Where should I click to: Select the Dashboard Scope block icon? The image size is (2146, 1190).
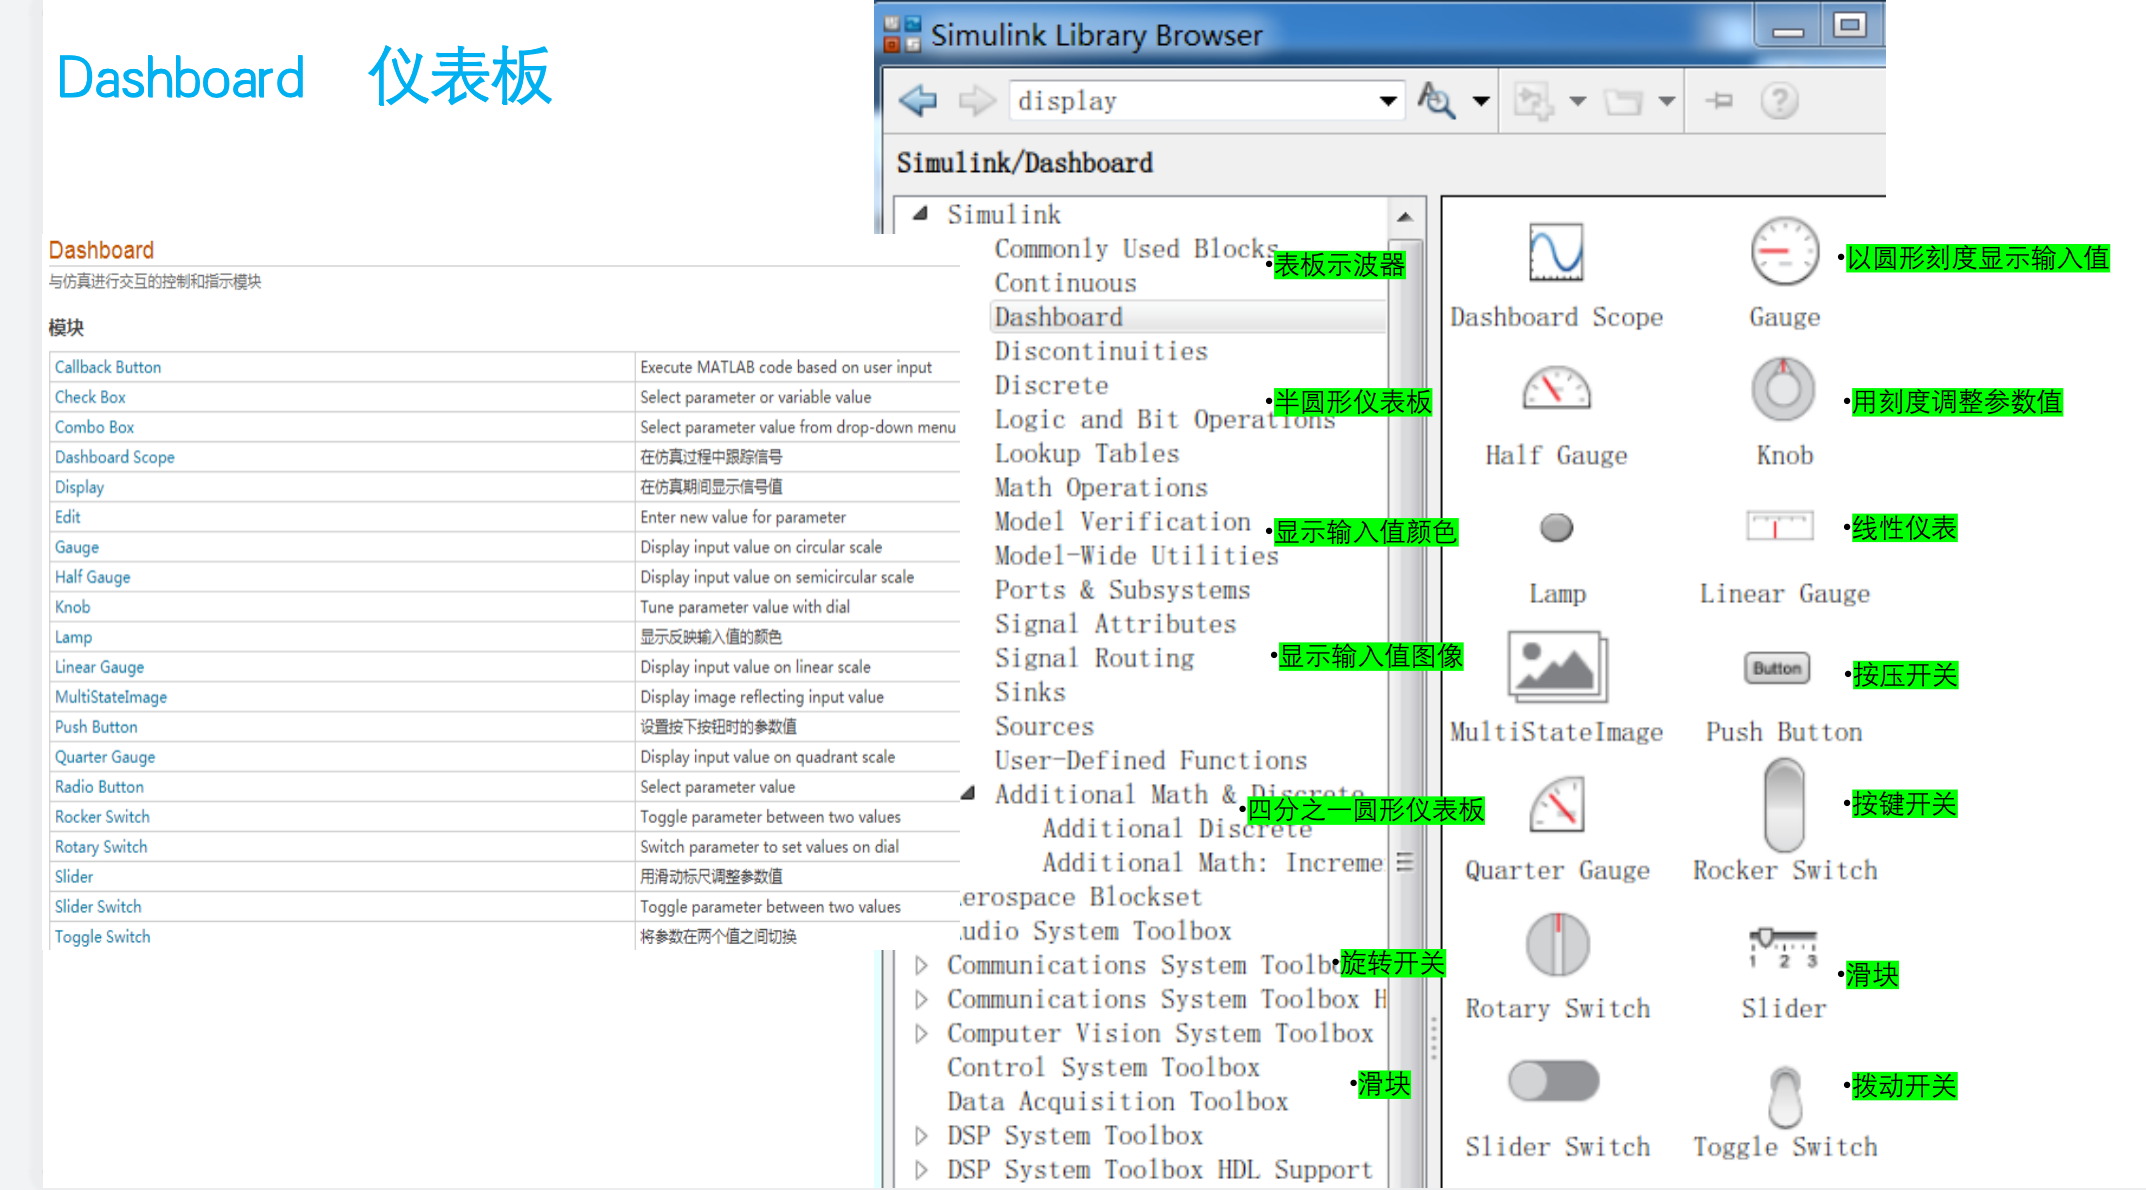pos(1556,254)
